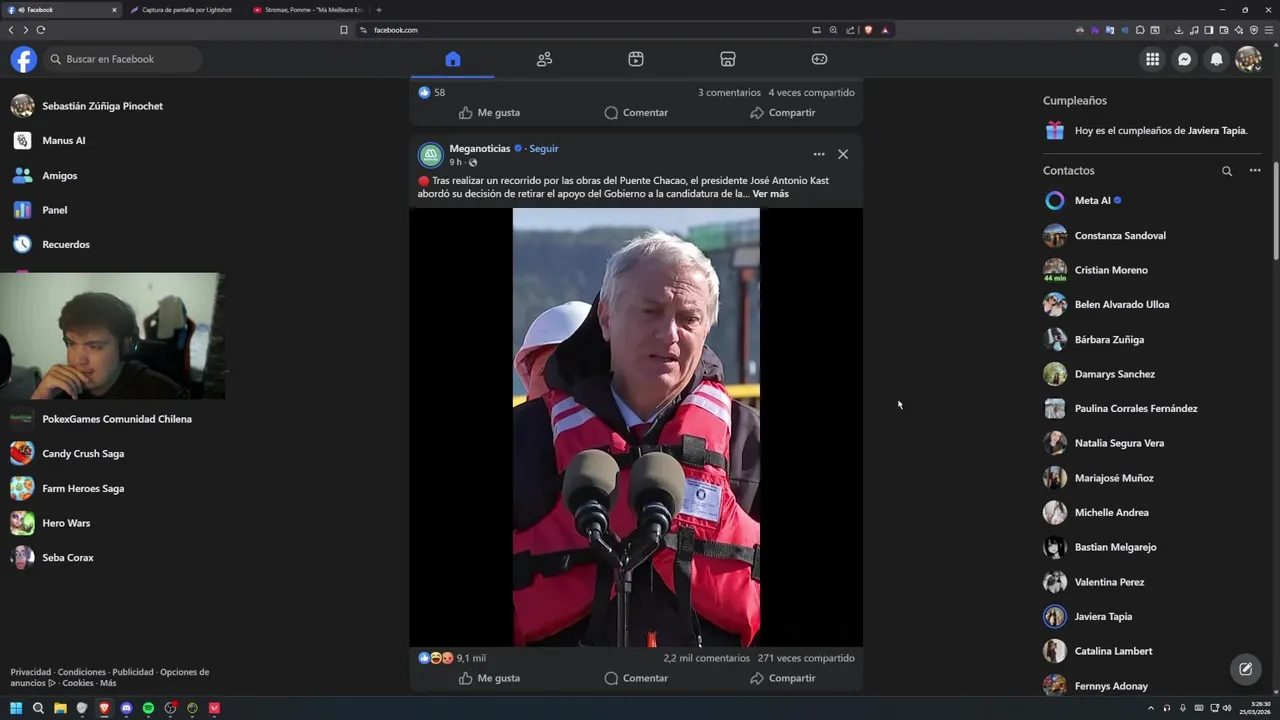
Task: Open the browser extensions puzzle icon
Action: pos(1140,30)
